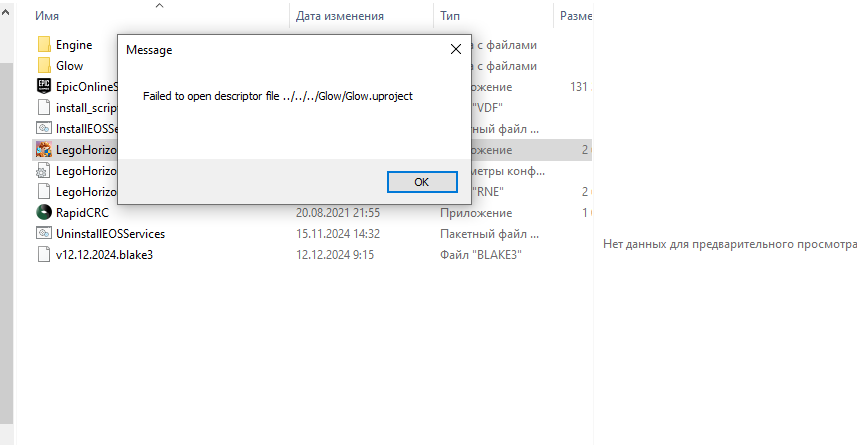Click the date 20.08.2021 21:55
Viewport: 857px width, 445px height.
[338, 213]
